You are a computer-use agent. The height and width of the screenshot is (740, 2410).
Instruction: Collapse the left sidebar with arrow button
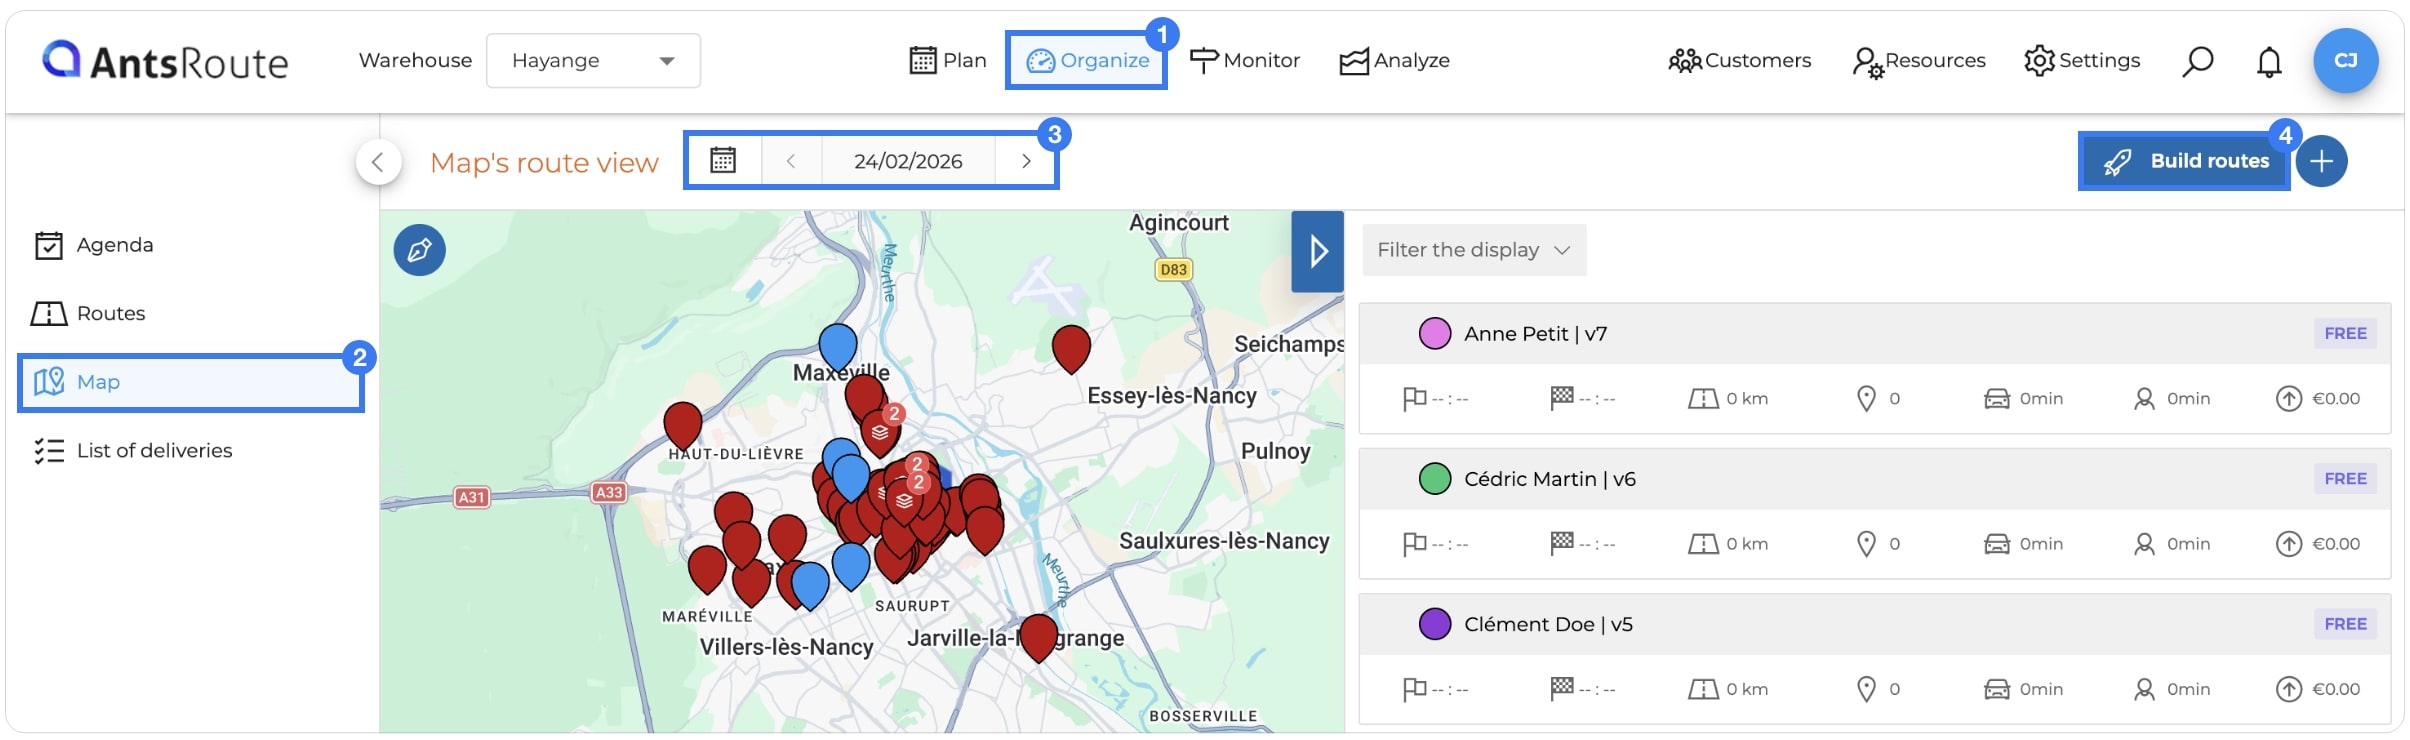(x=378, y=162)
